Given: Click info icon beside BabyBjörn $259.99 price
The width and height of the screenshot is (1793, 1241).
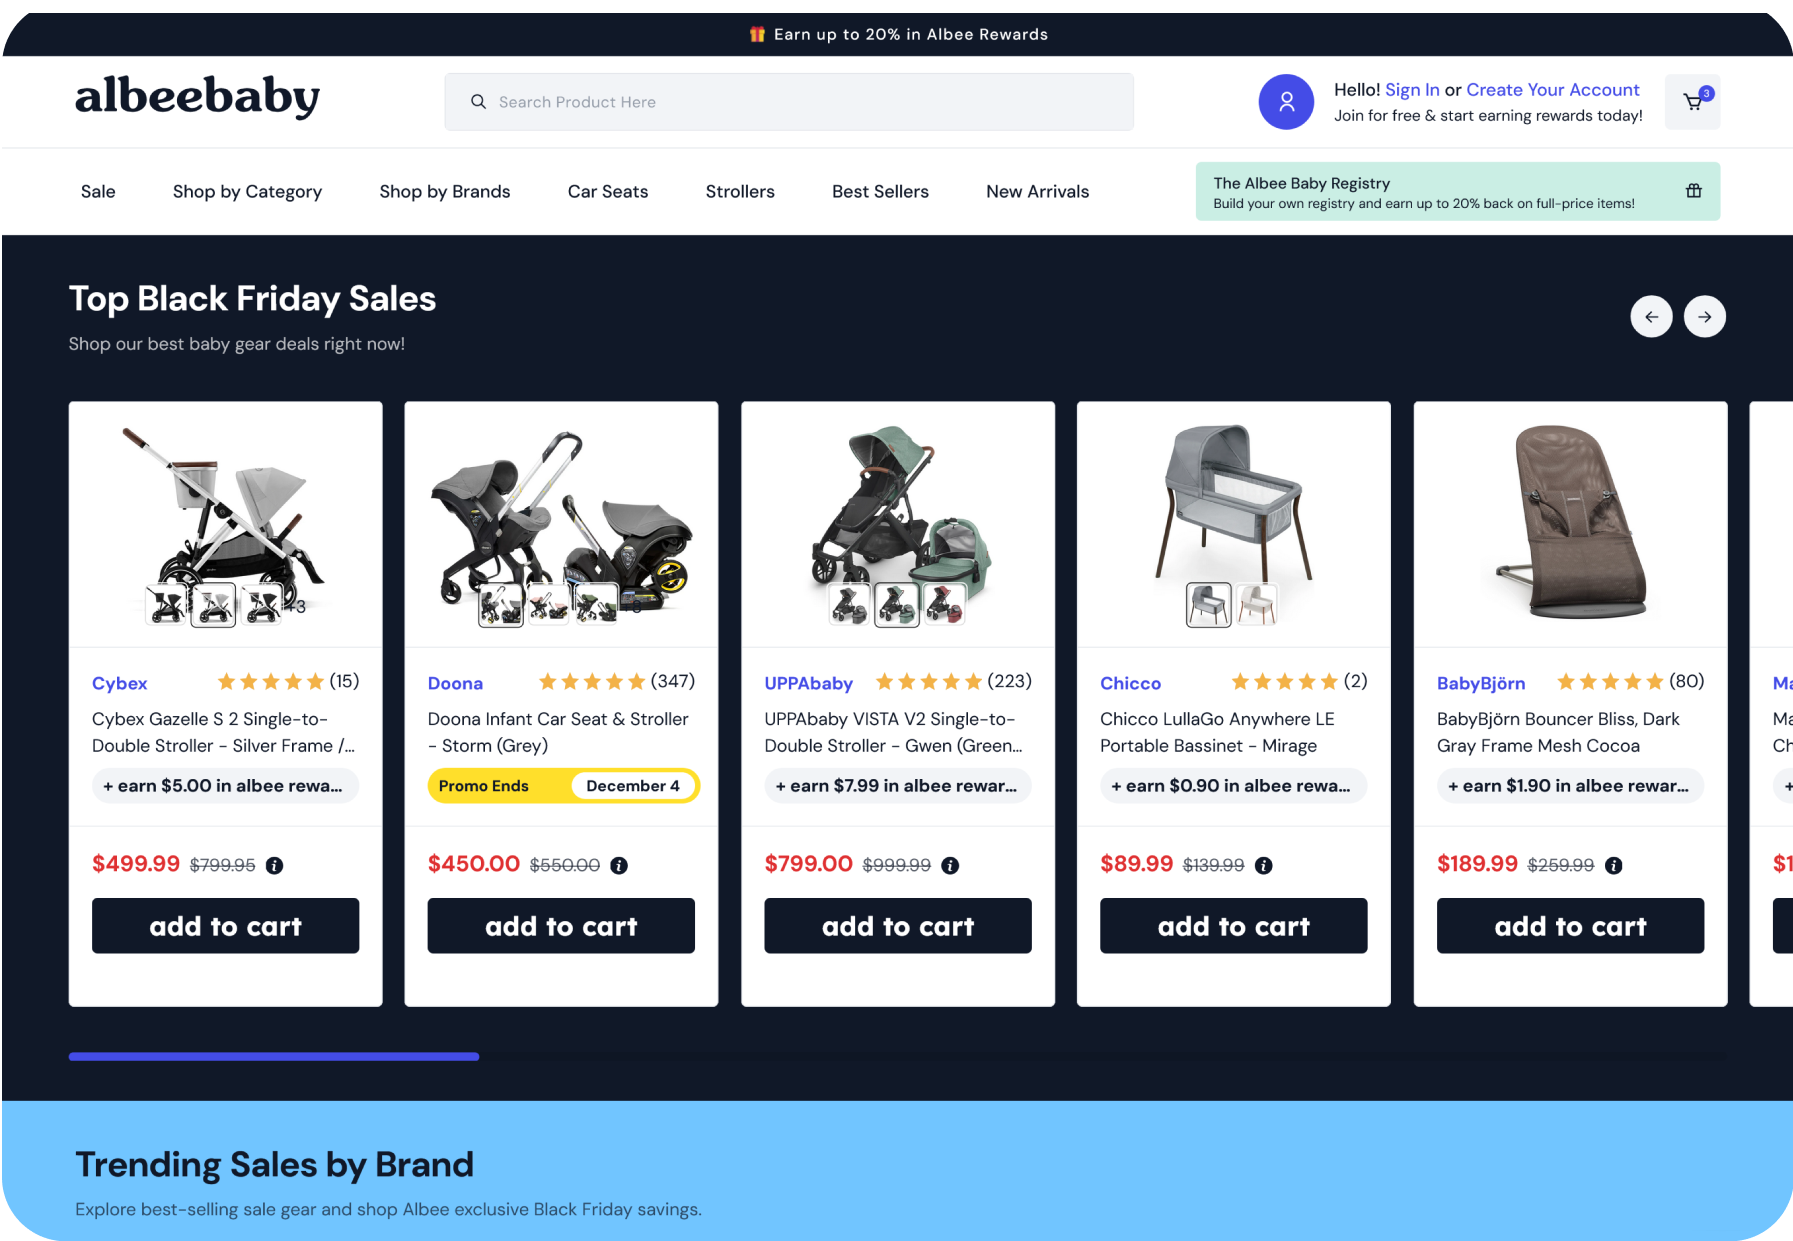Looking at the screenshot, I should coord(1613,866).
